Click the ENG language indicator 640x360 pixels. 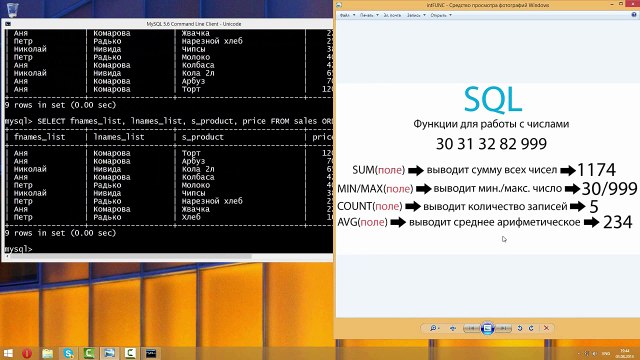tap(606, 353)
